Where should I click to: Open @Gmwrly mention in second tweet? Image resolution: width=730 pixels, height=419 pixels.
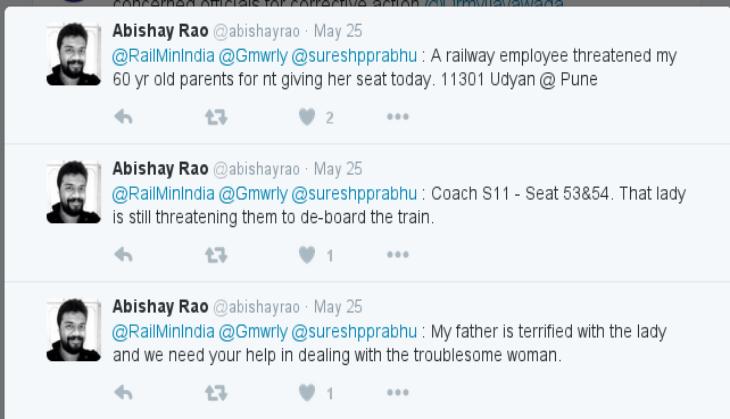point(253,194)
